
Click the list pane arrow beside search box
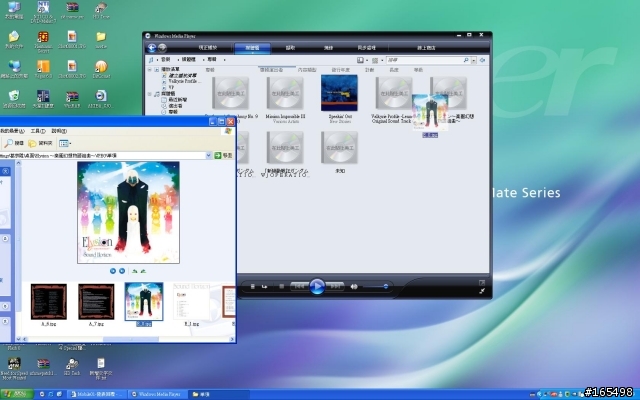coord(482,60)
